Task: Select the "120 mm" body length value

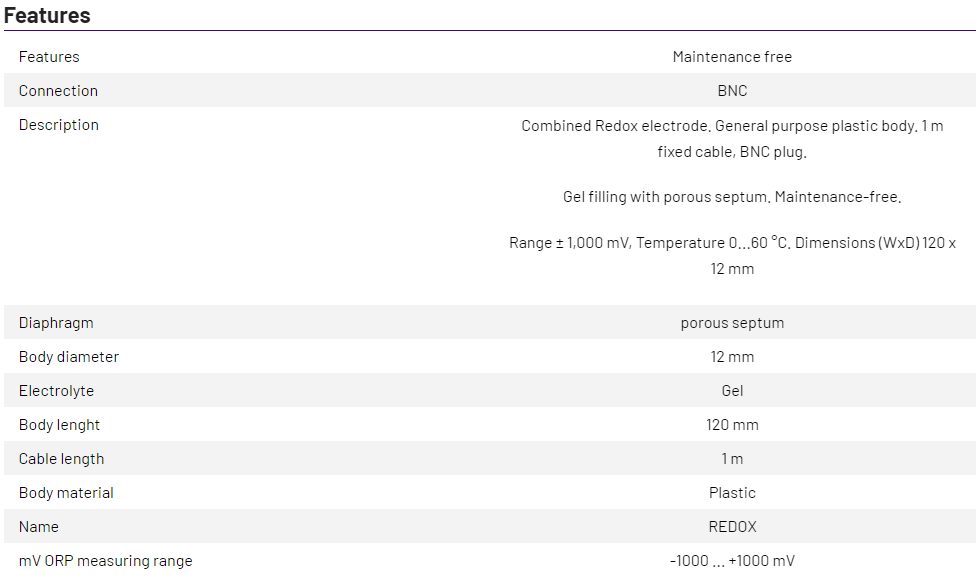Action: click(732, 425)
